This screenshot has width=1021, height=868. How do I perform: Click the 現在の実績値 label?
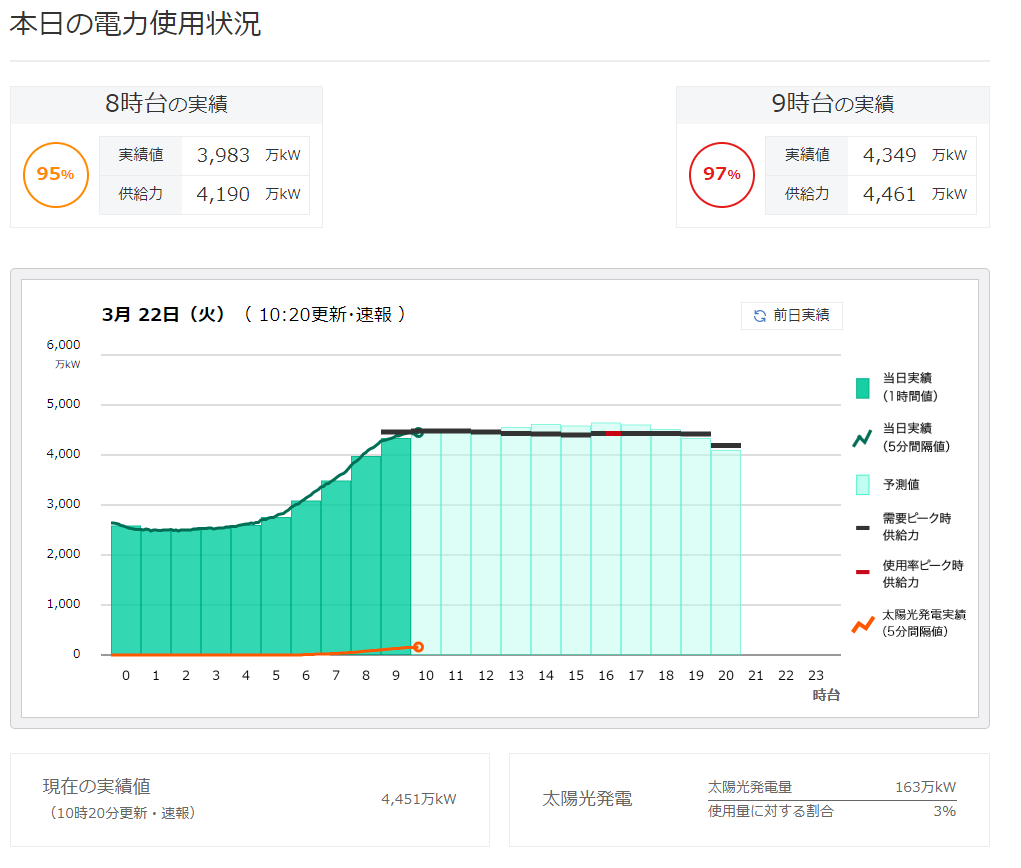pos(96,786)
